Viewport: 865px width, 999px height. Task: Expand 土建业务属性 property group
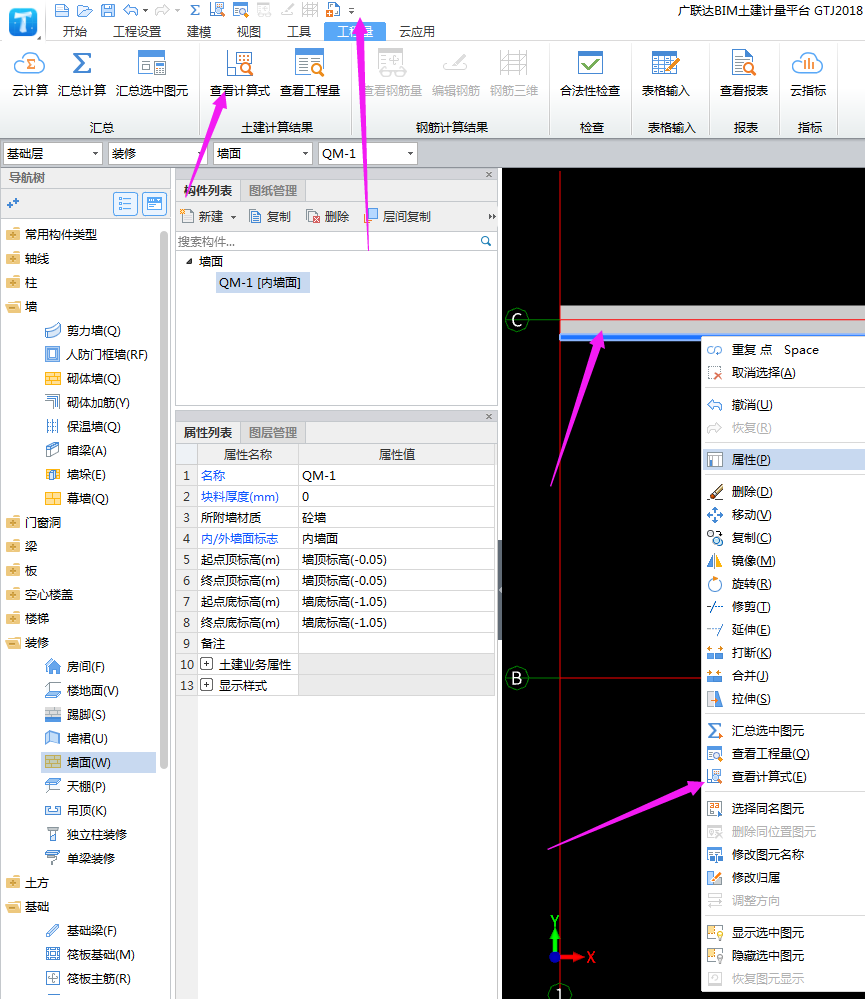pos(206,664)
